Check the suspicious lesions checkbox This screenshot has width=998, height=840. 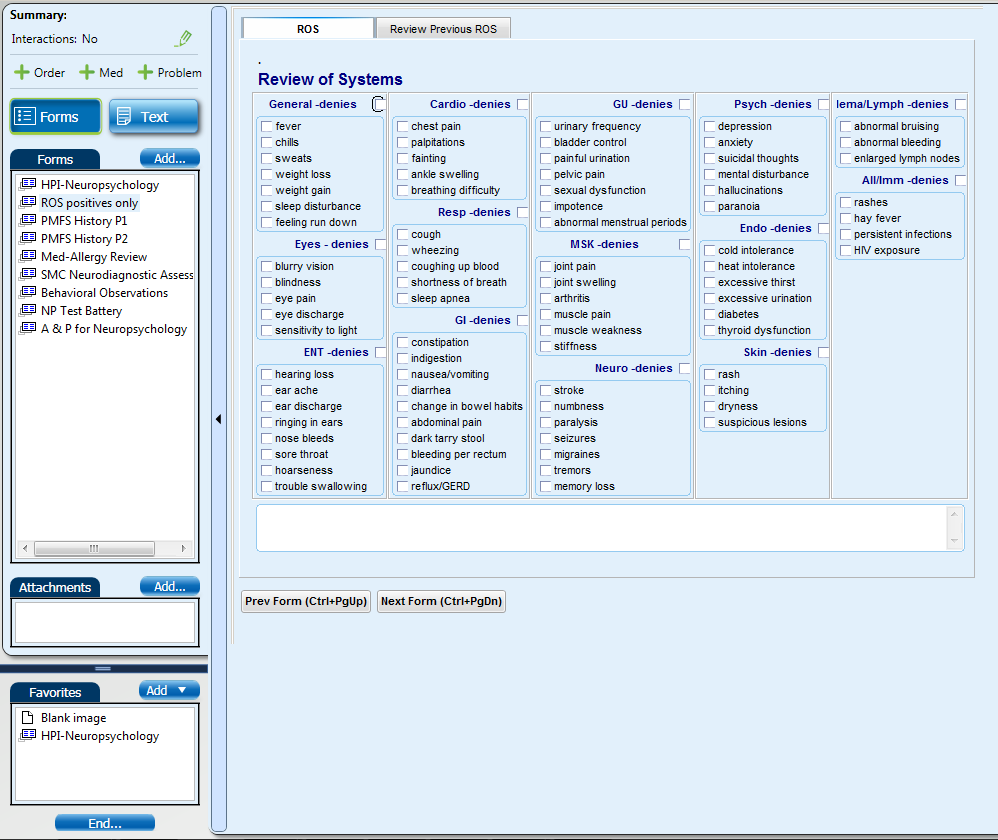pyautogui.click(x=710, y=423)
